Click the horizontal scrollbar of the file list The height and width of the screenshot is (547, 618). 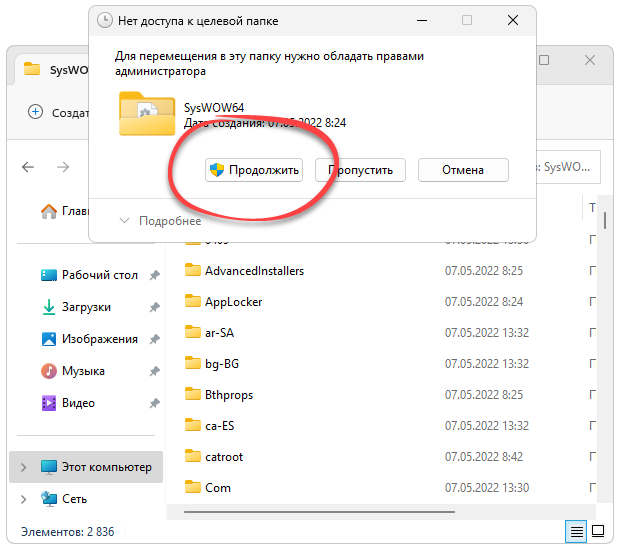[x=319, y=512]
